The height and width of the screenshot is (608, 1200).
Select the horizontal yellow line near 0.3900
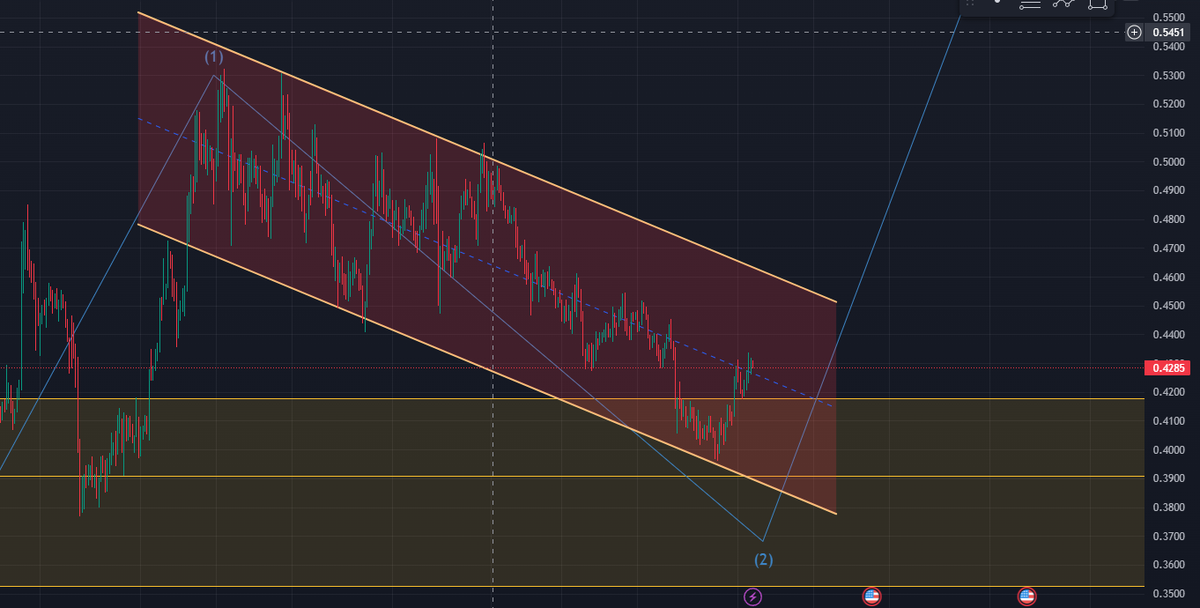(300, 476)
